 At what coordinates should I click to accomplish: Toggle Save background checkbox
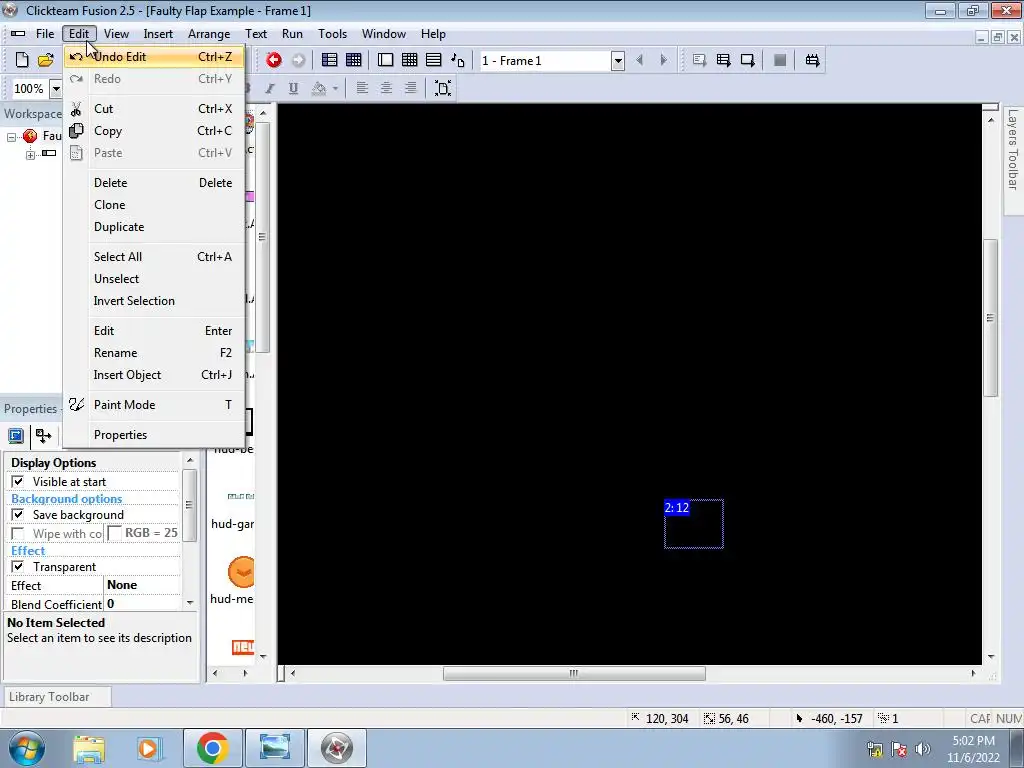(x=18, y=515)
